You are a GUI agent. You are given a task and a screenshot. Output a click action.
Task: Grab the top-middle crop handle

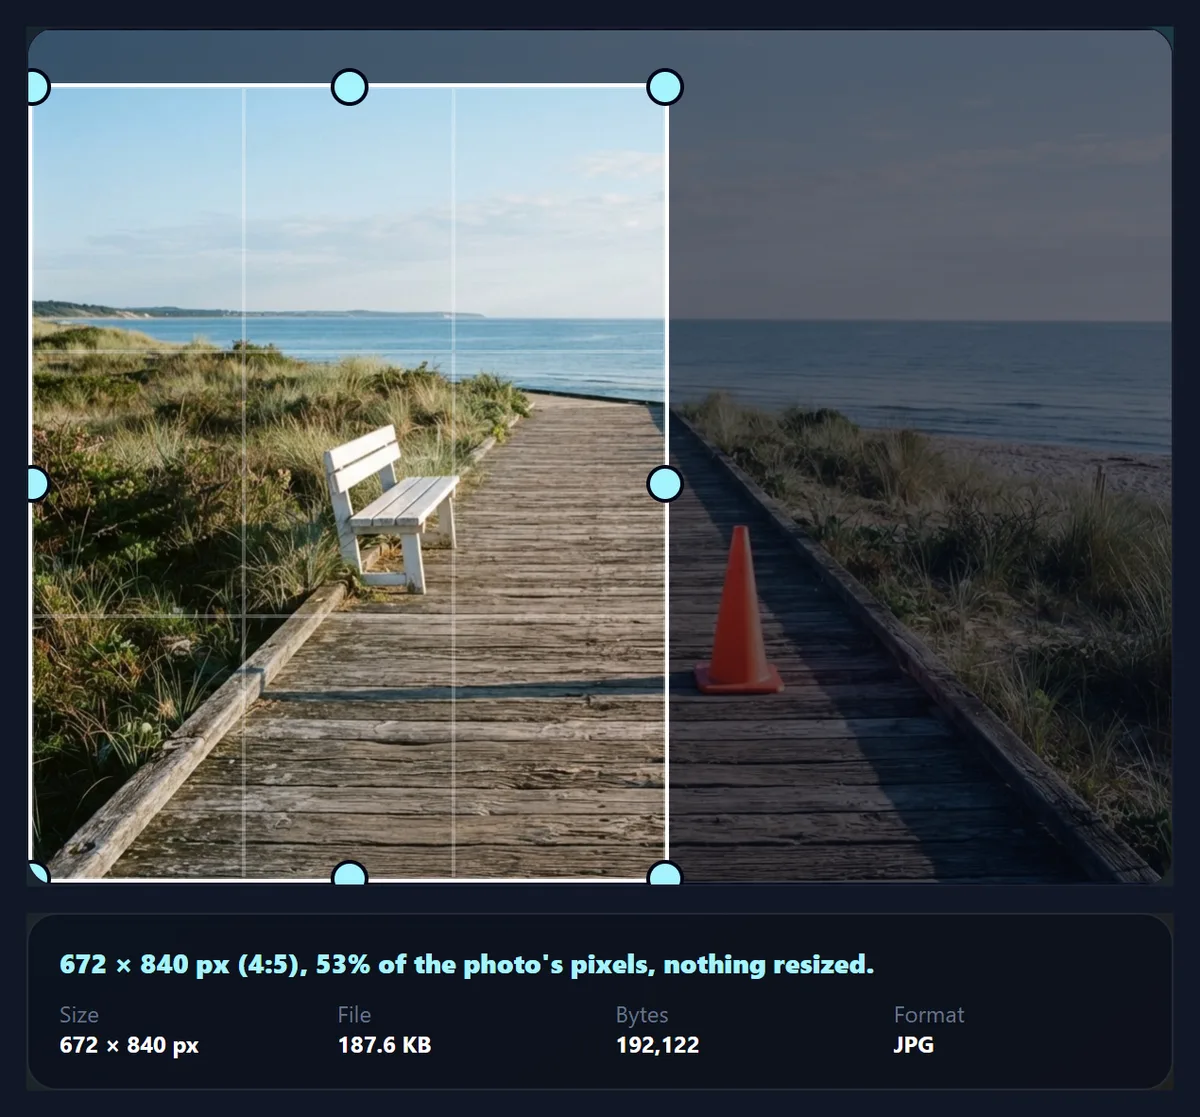pyautogui.click(x=349, y=87)
